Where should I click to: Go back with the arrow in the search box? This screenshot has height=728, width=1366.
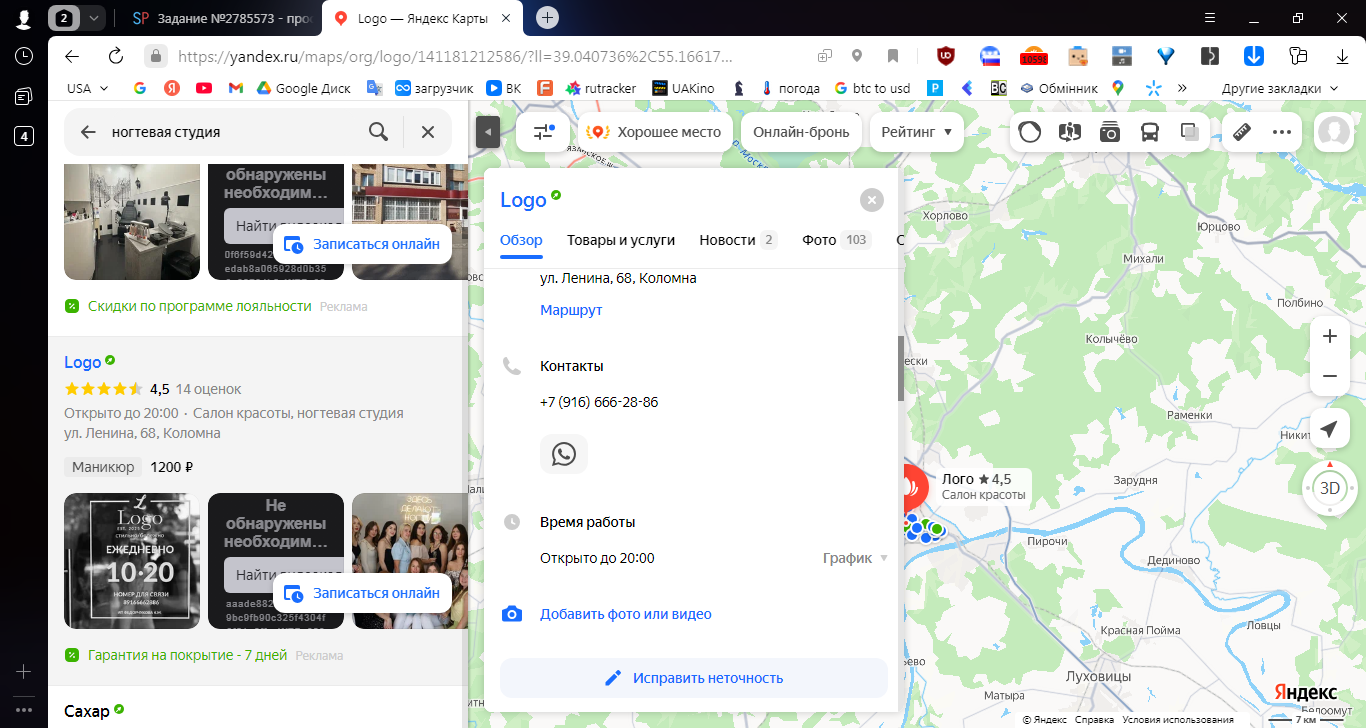pyautogui.click(x=88, y=132)
